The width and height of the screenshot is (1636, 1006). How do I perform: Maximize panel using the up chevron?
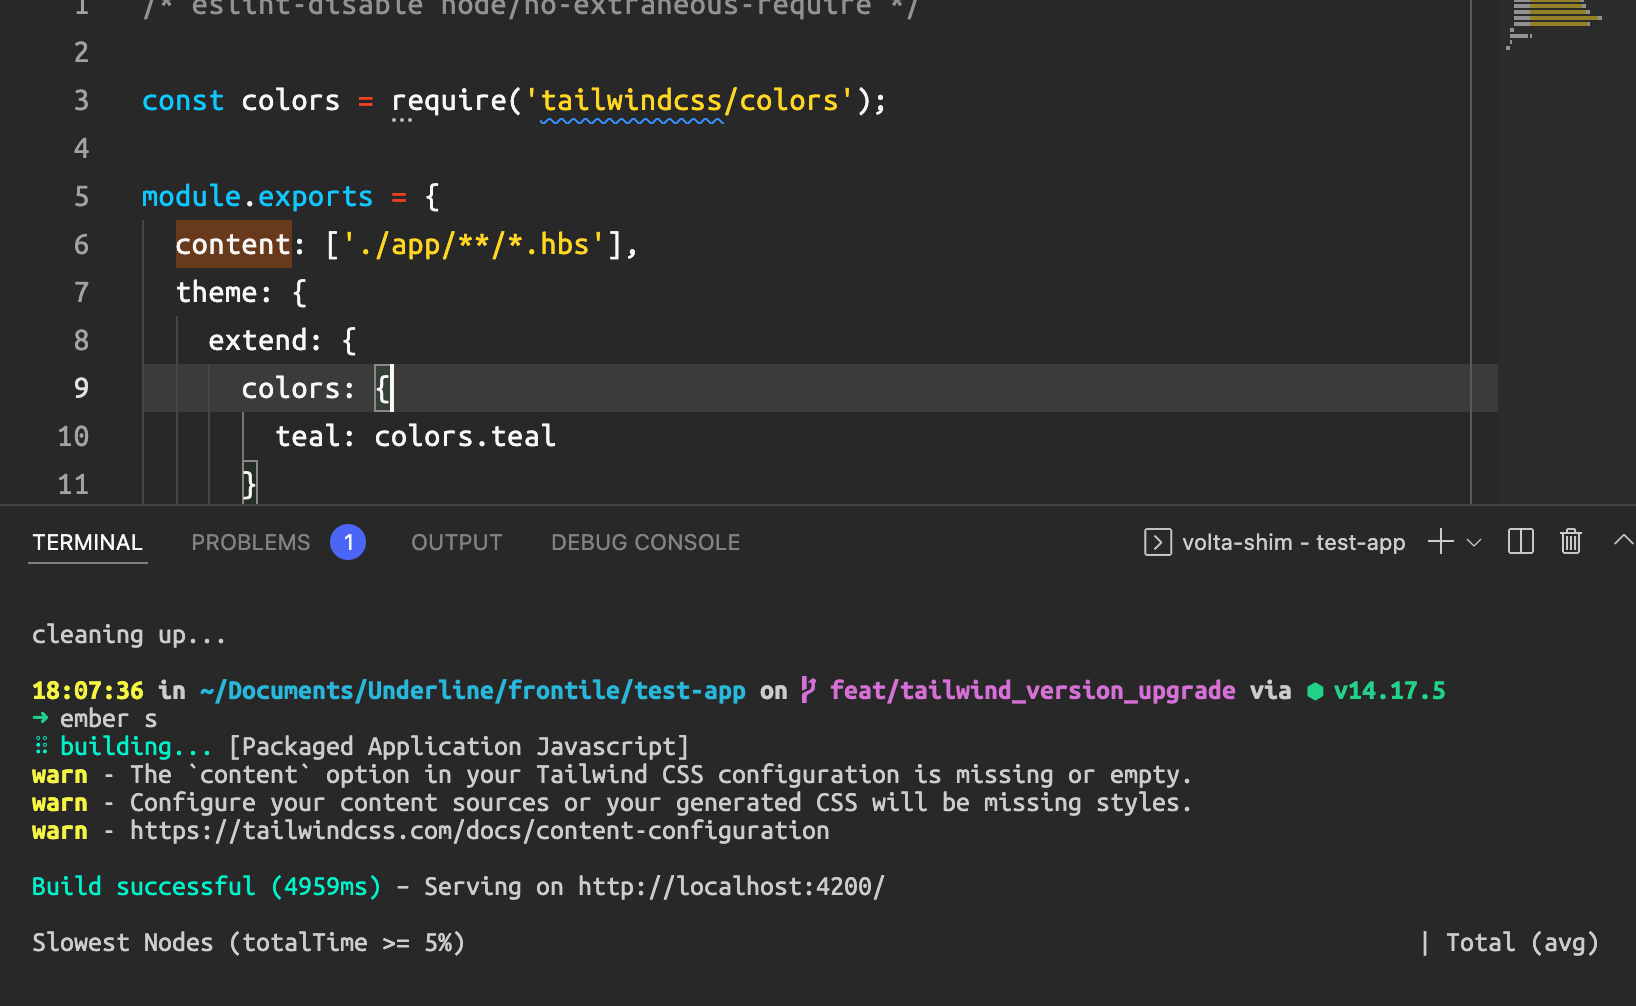pyautogui.click(x=1623, y=540)
